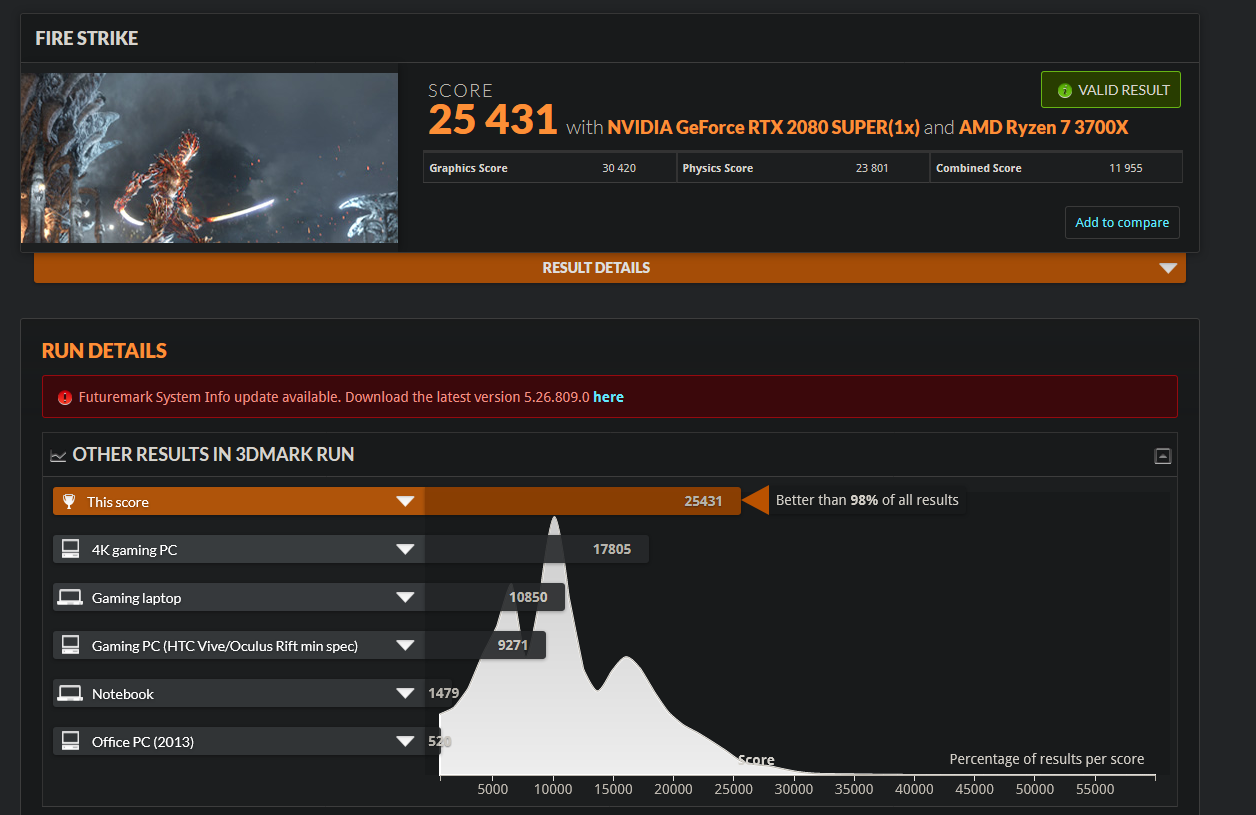This screenshot has width=1256, height=815.
Task: Click the Valid Result badge
Action: coord(1111,90)
